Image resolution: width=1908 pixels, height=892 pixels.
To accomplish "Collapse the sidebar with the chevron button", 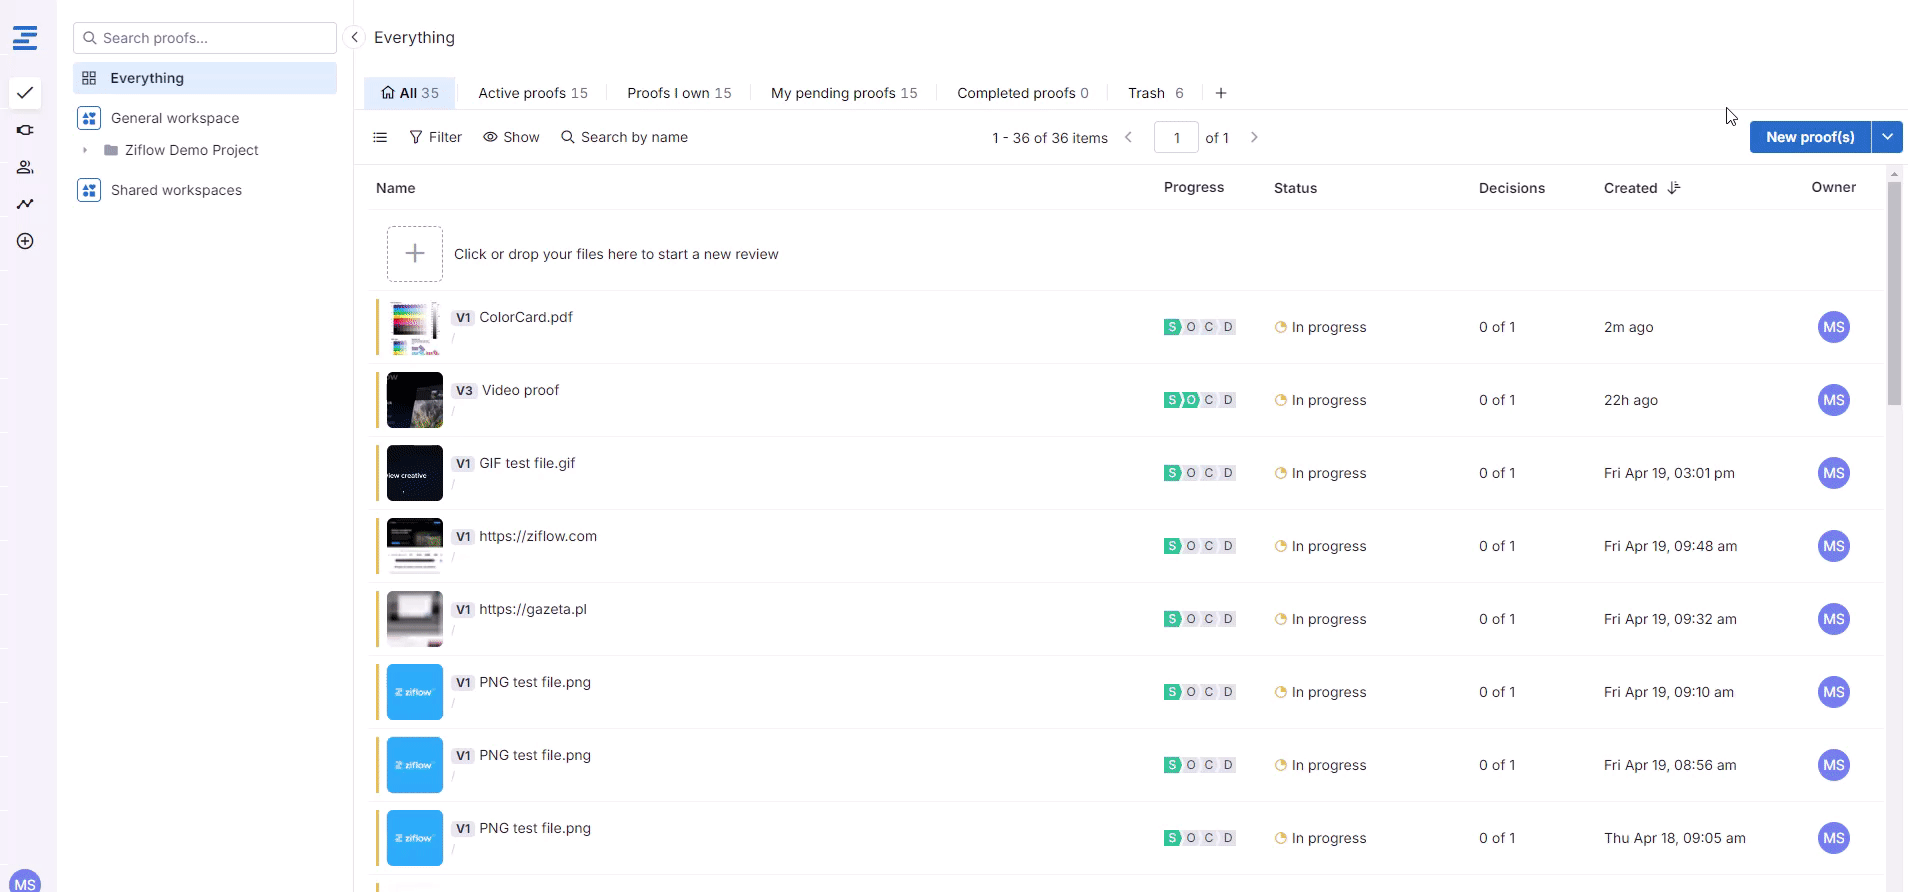I will [354, 37].
